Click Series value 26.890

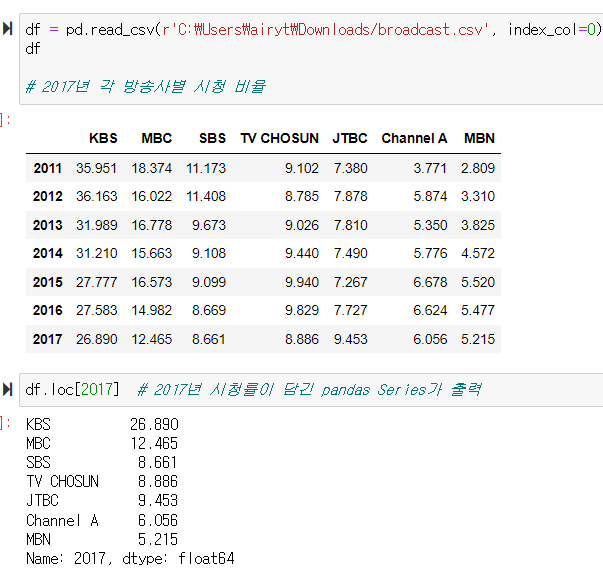[x=154, y=424]
